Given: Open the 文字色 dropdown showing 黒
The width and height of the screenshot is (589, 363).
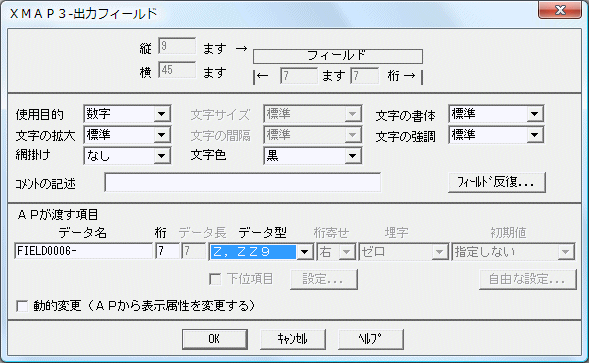Looking at the screenshot, I should tap(313, 156).
